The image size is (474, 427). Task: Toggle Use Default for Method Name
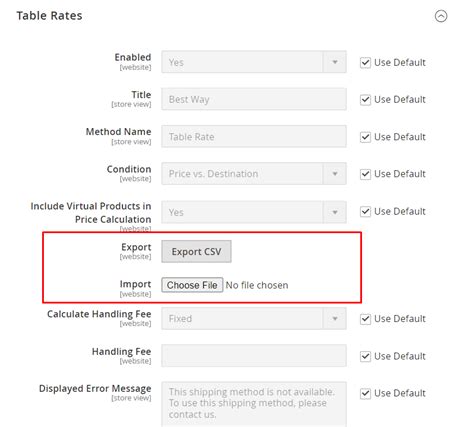pyautogui.click(x=365, y=137)
